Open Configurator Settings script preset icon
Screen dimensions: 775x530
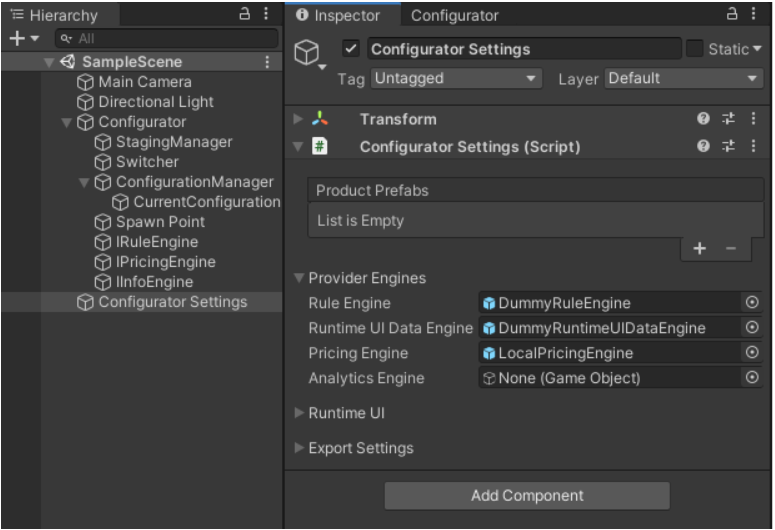(x=729, y=147)
